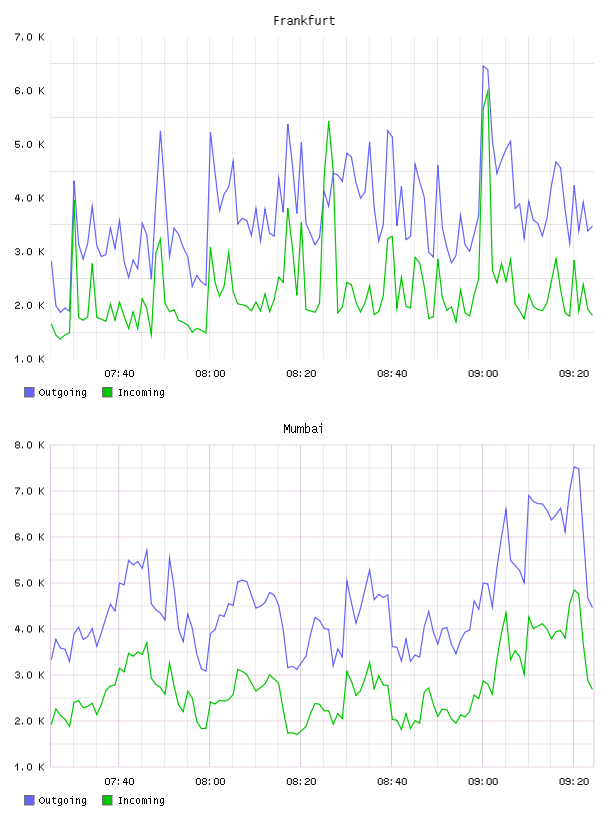Click the 08:20 time label in Frankfurt chart
The image size is (608, 816).
pos(301,374)
